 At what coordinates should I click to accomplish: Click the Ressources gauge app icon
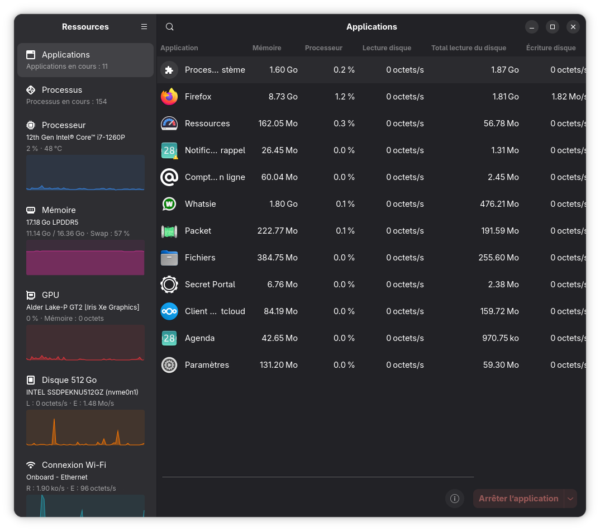pos(169,123)
